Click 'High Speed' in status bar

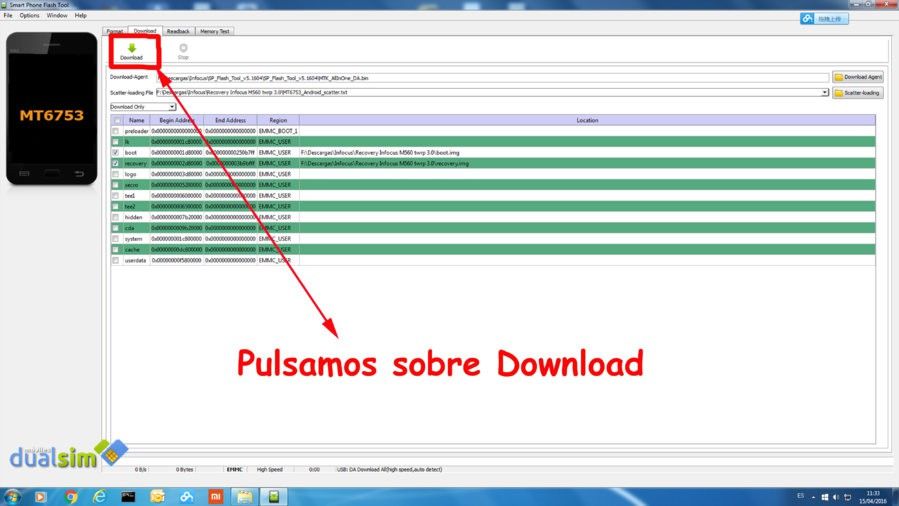[x=269, y=469]
